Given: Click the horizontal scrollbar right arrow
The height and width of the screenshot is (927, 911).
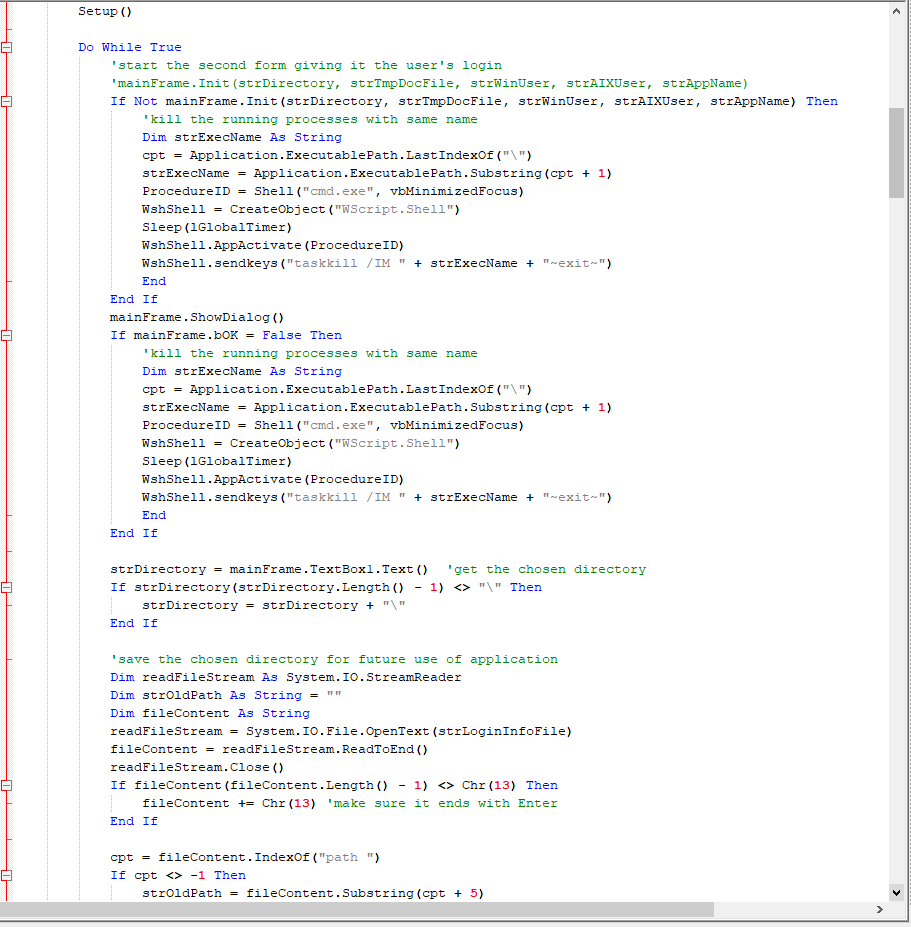Looking at the screenshot, I should [x=880, y=909].
